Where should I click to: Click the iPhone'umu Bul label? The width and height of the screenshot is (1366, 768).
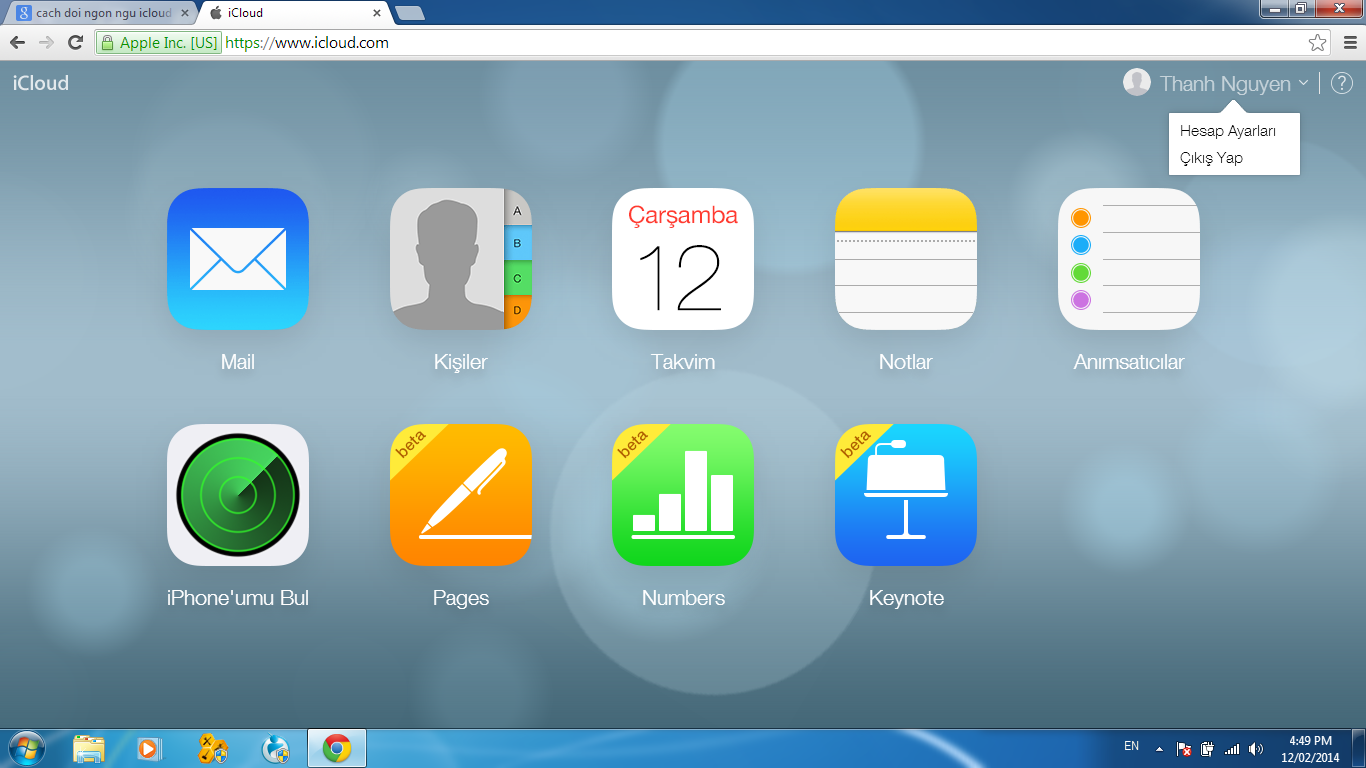(238, 598)
